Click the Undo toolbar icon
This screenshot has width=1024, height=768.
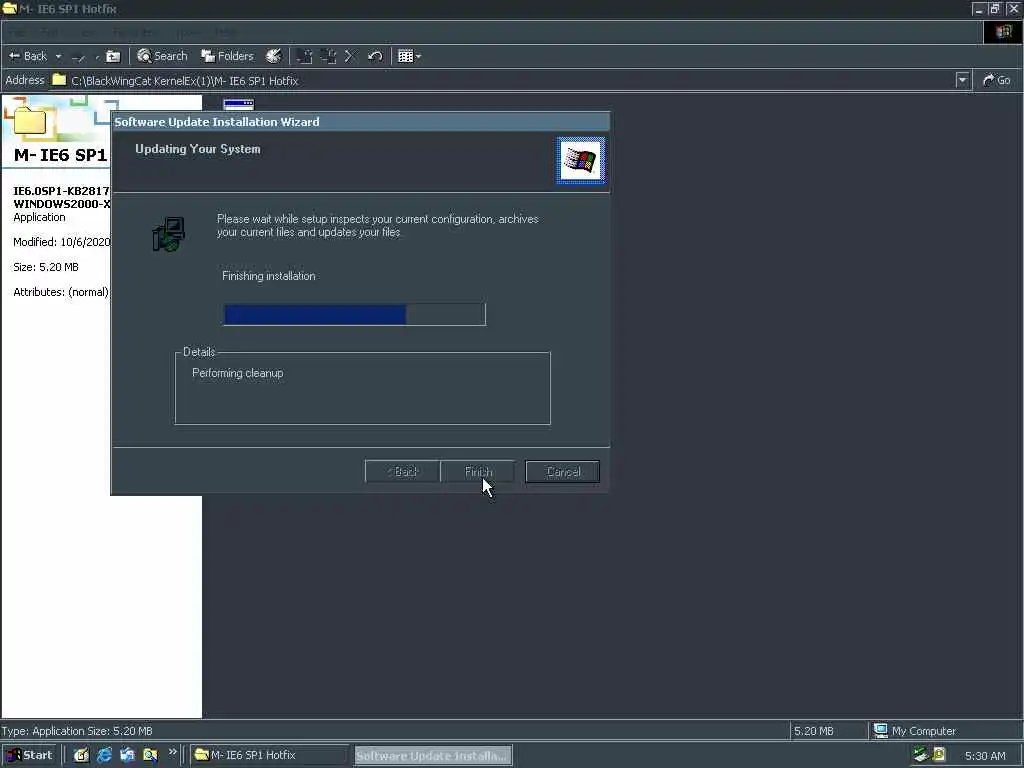point(375,56)
